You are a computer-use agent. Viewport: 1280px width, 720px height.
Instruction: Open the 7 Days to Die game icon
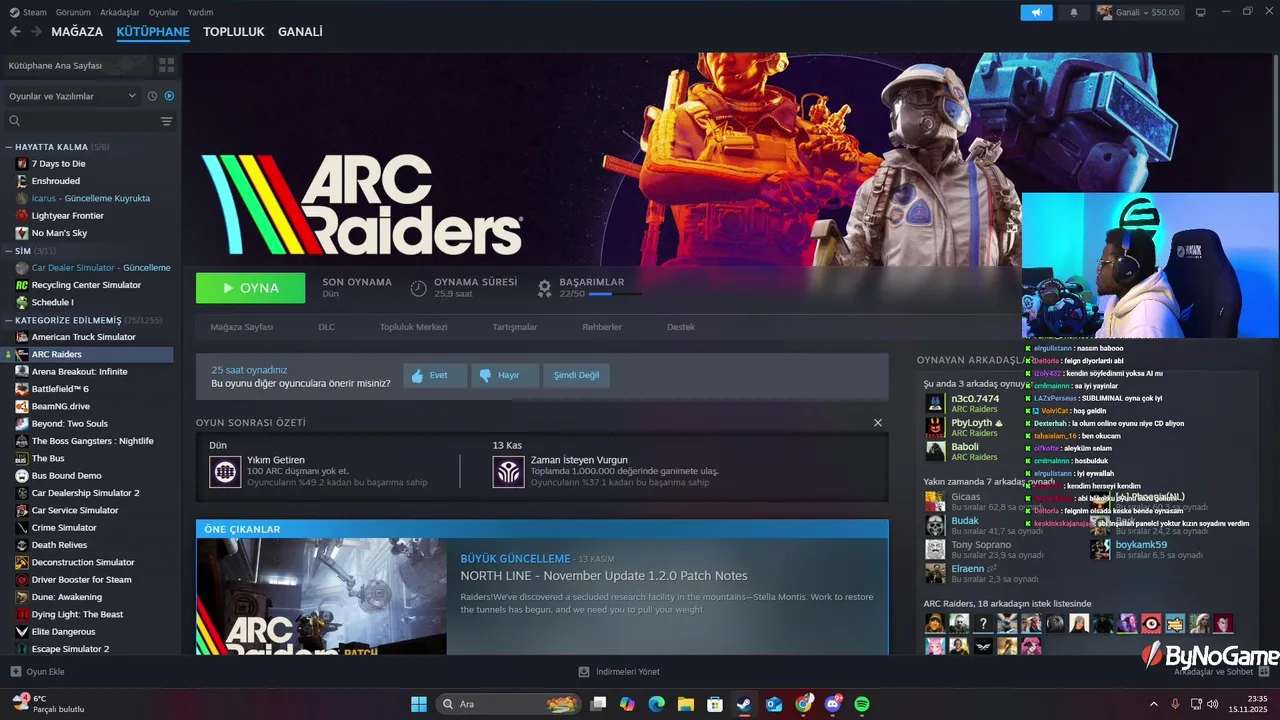coord(22,163)
